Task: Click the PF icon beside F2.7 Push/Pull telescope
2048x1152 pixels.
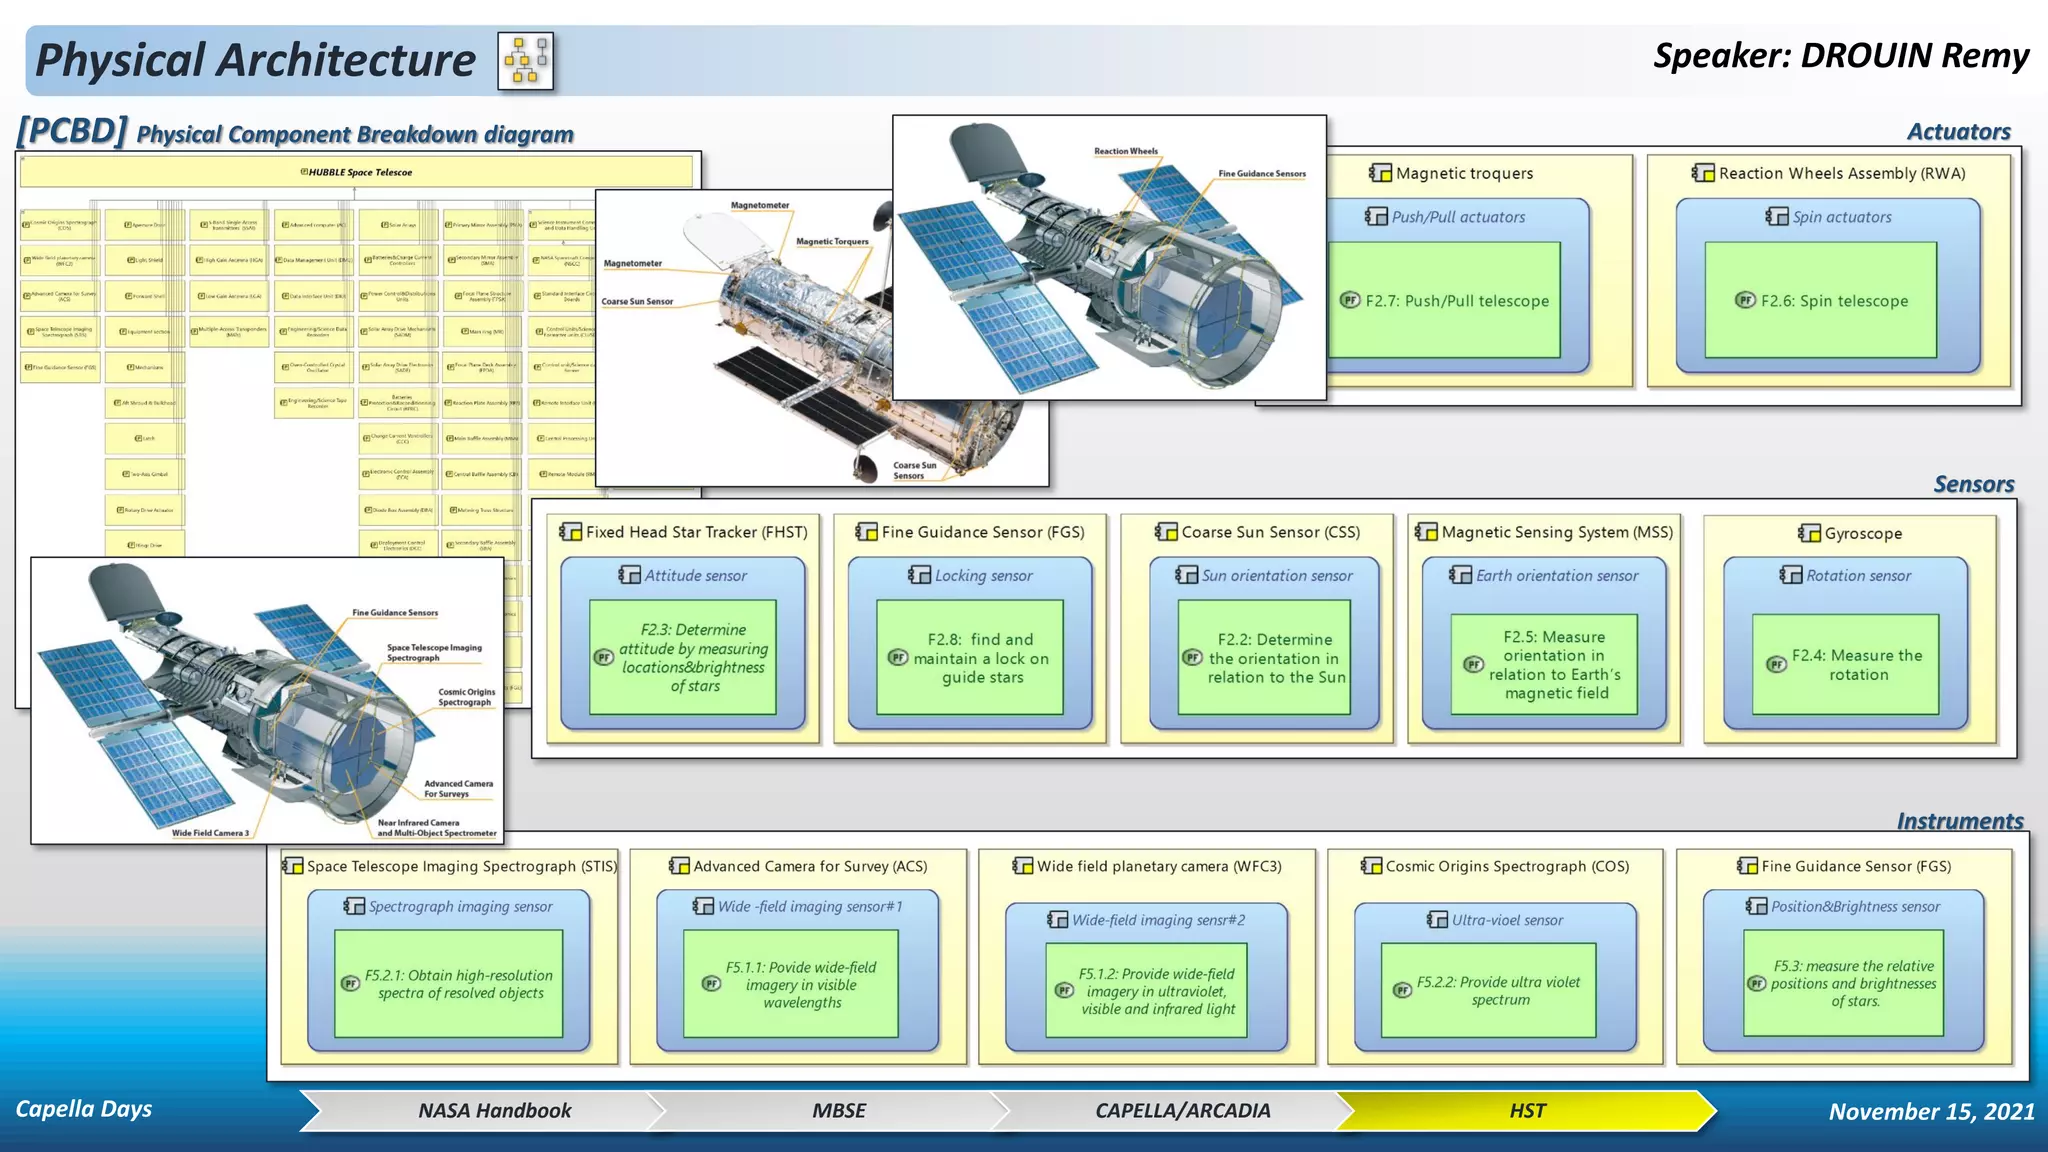Action: point(1350,300)
